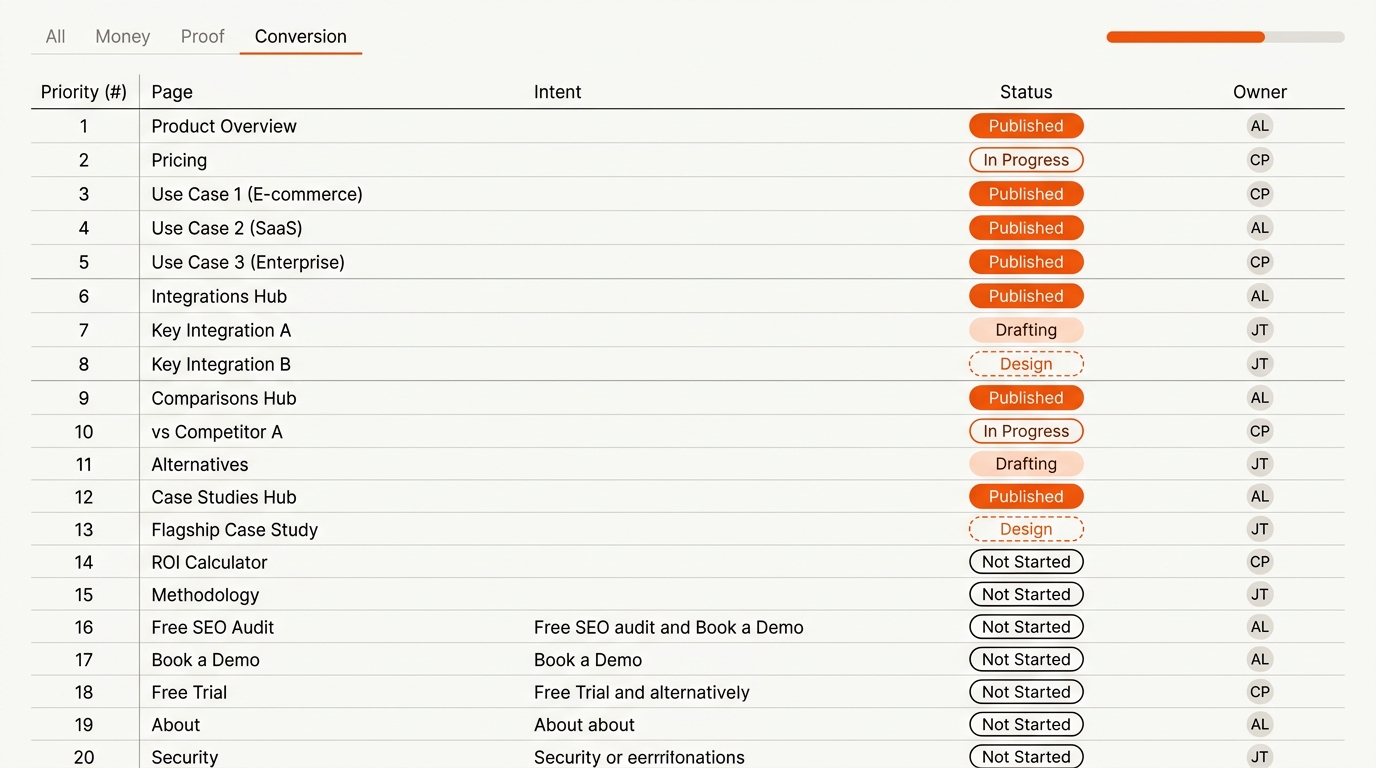Viewport: 1376px width, 768px height.
Task: Click intent text 'Free SEO audit and Book a Demo'
Action: 669,627
